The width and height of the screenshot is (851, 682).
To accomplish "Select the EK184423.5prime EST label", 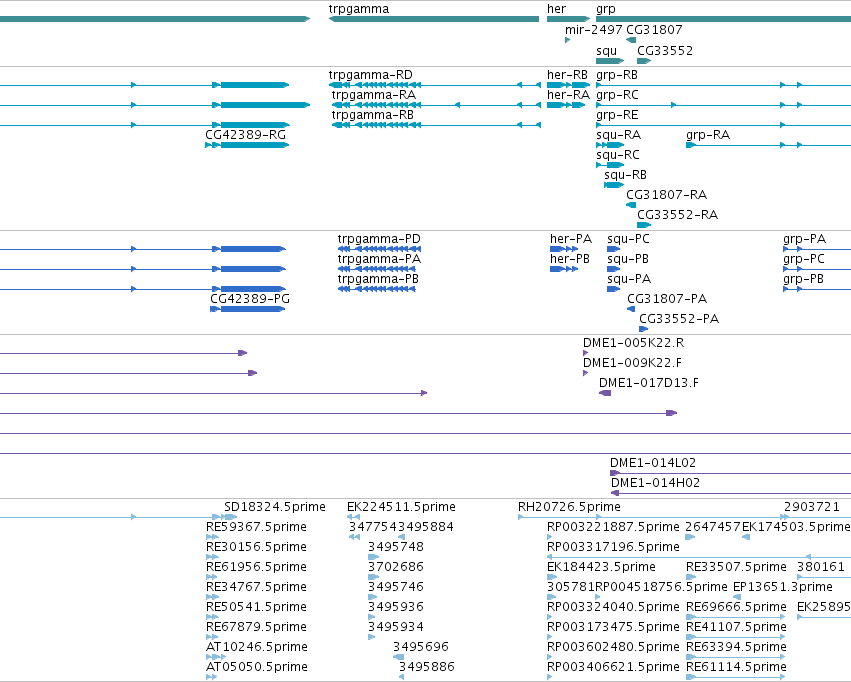I will [x=601, y=568].
